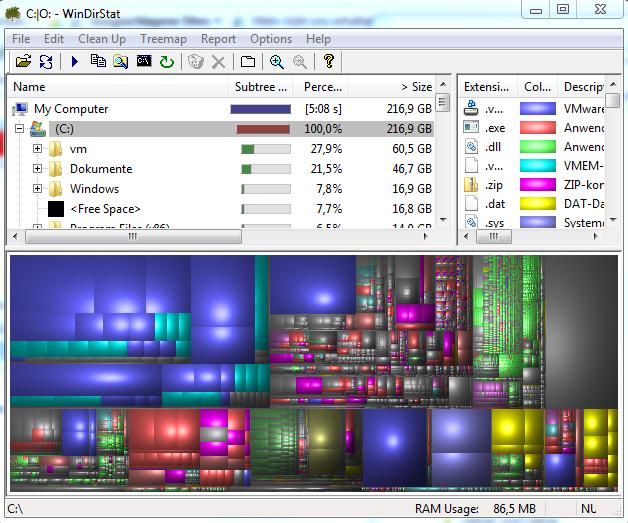Screen dimensions: 628x523
Task: Click the green Refresh Selected icon
Action: 167,62
